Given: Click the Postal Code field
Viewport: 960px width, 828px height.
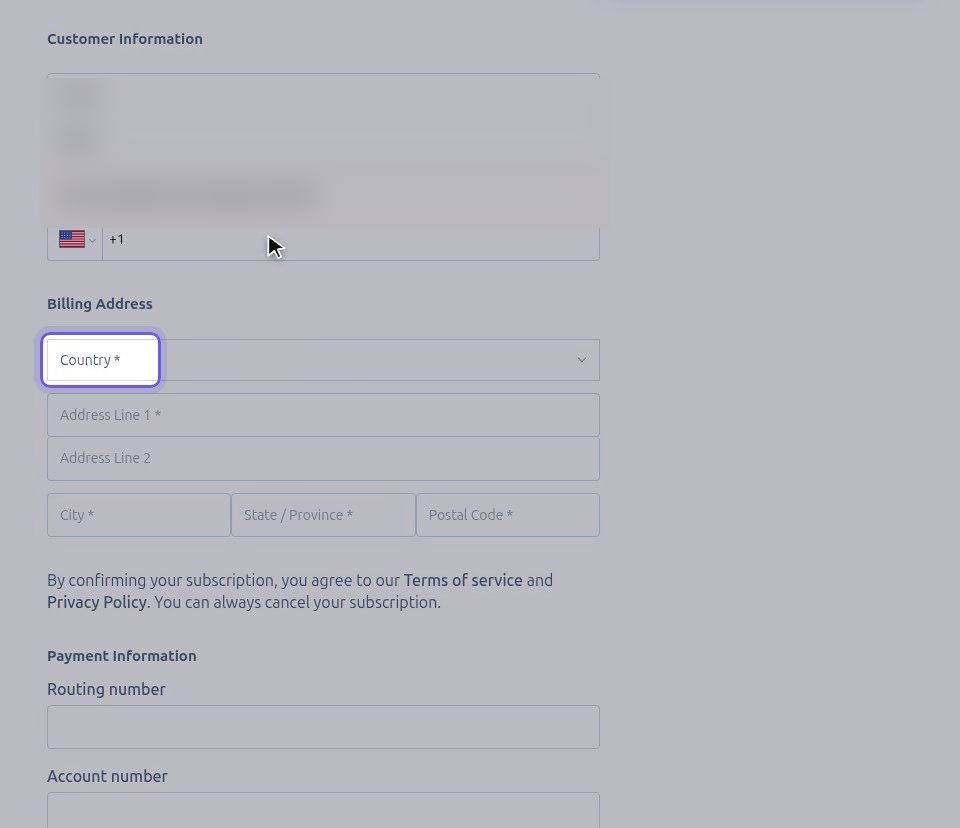Looking at the screenshot, I should pos(508,515).
